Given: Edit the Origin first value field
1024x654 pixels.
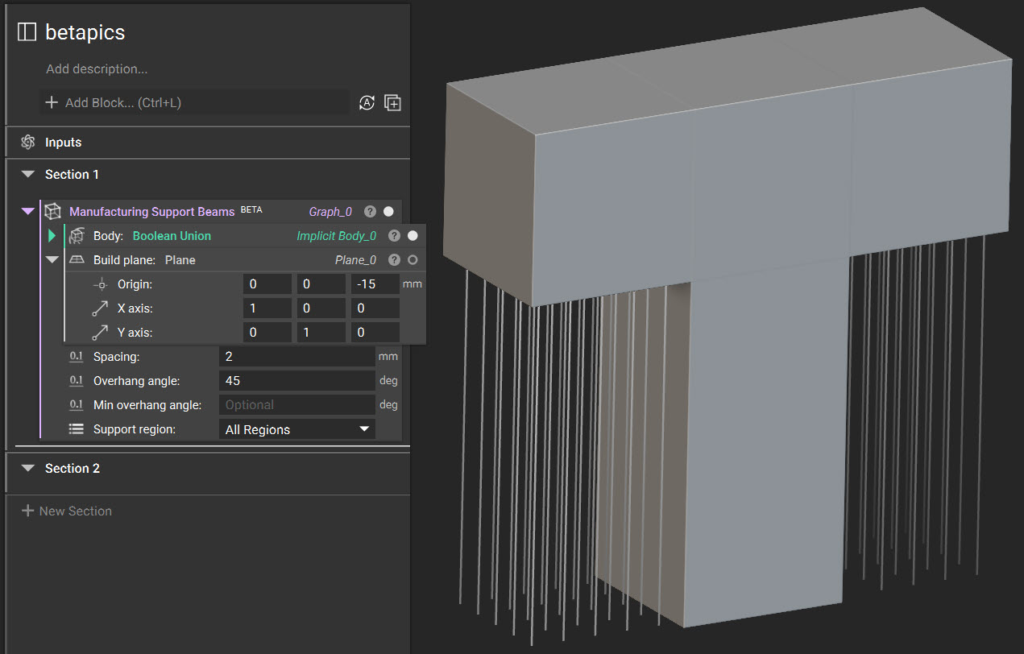Looking at the screenshot, I should pos(267,284).
